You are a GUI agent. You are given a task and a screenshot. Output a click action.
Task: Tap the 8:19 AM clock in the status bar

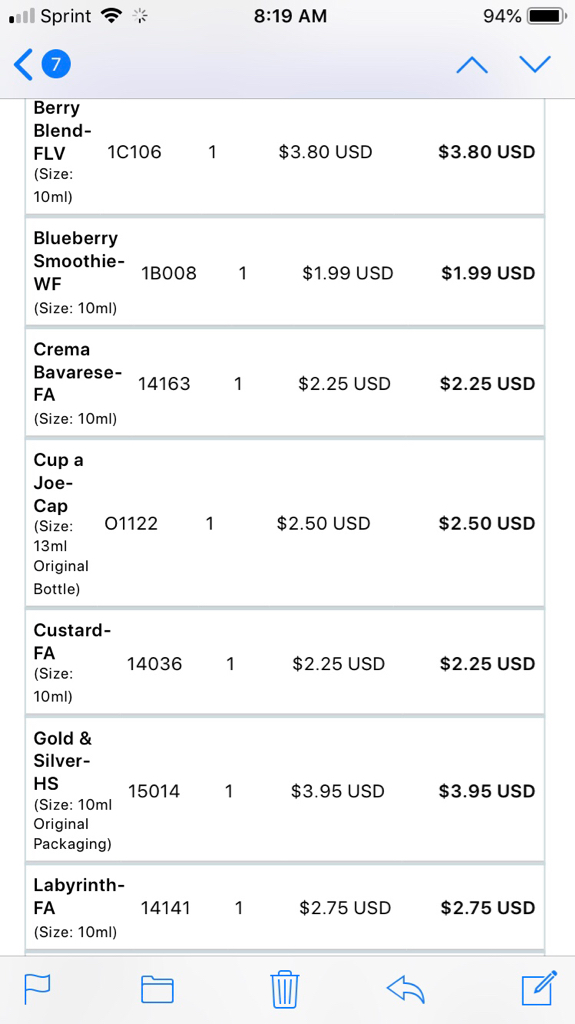(x=290, y=16)
